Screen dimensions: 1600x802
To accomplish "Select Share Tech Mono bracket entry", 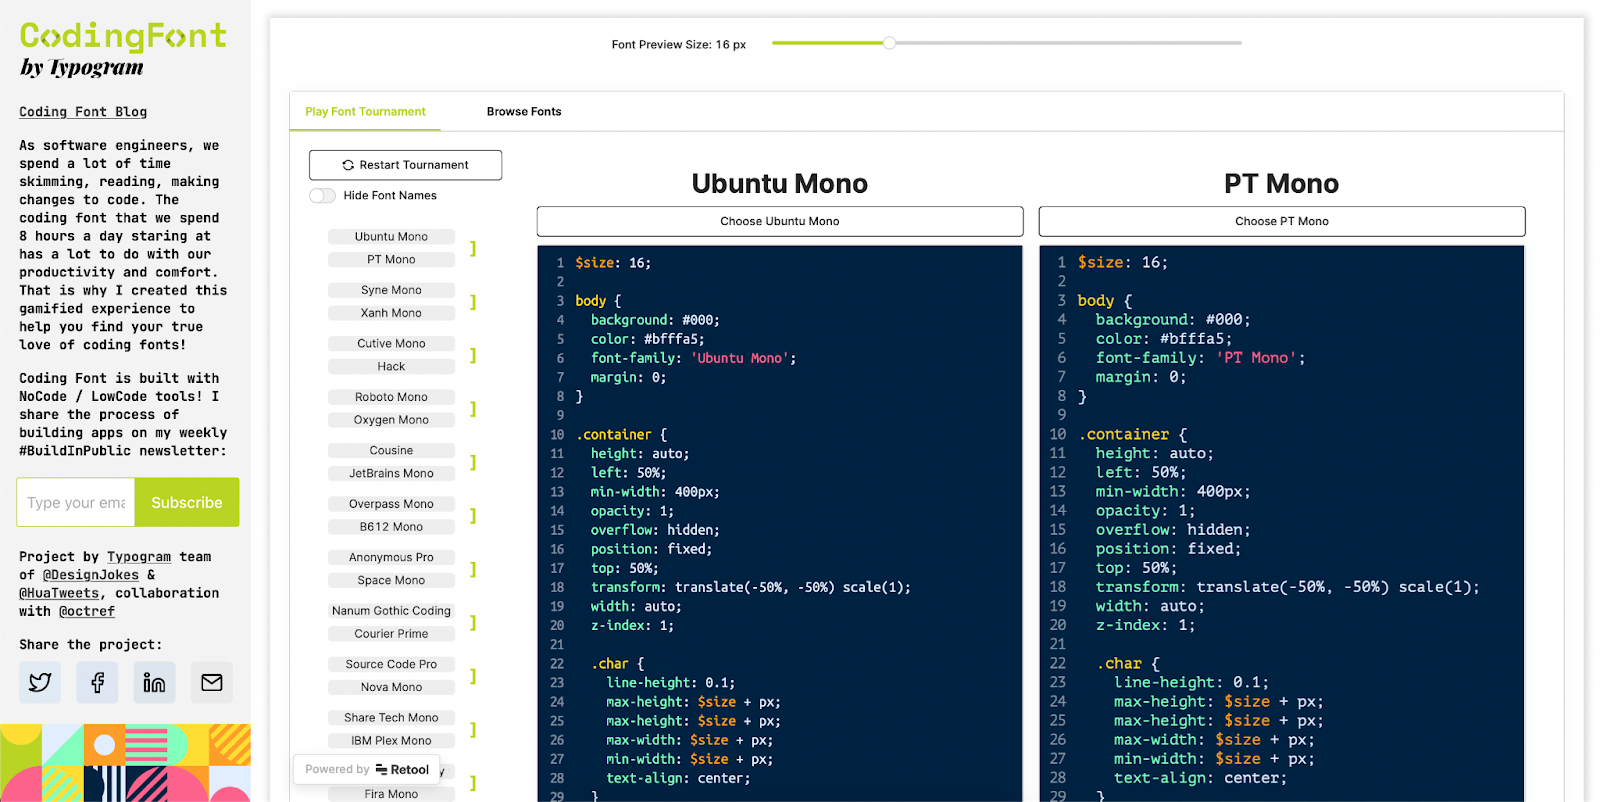I will coord(391,718).
